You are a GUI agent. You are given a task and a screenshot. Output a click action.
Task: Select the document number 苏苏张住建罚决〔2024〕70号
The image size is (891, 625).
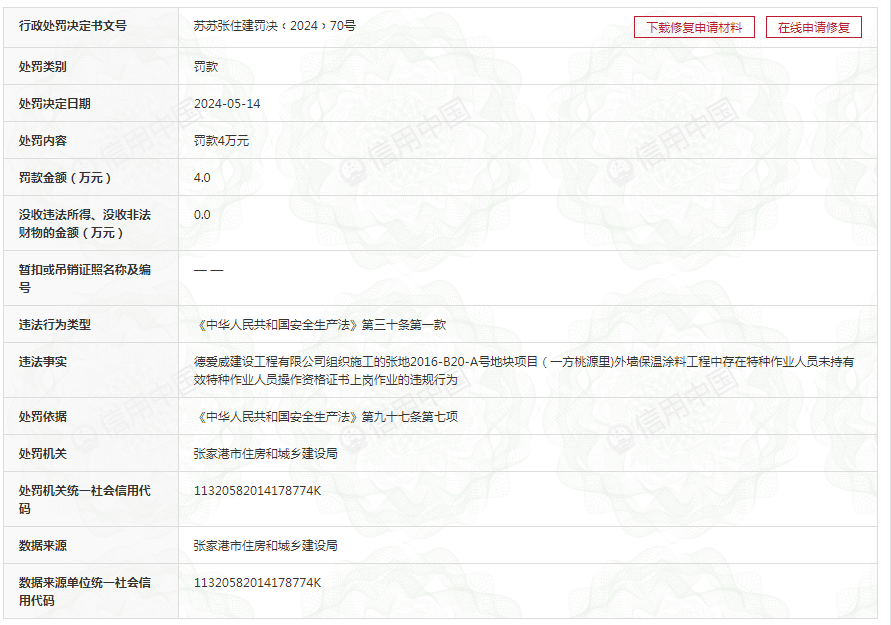(274, 26)
